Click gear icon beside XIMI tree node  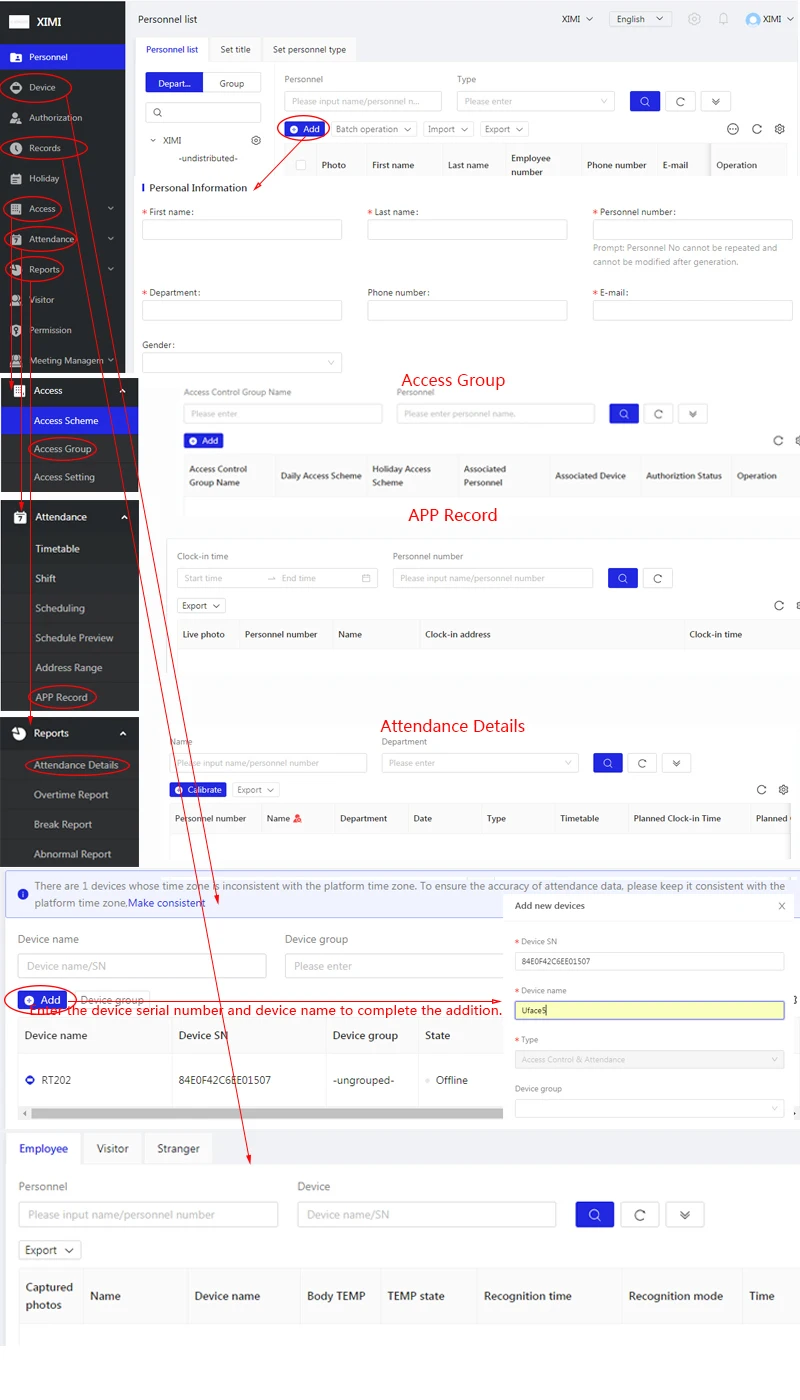tap(256, 141)
